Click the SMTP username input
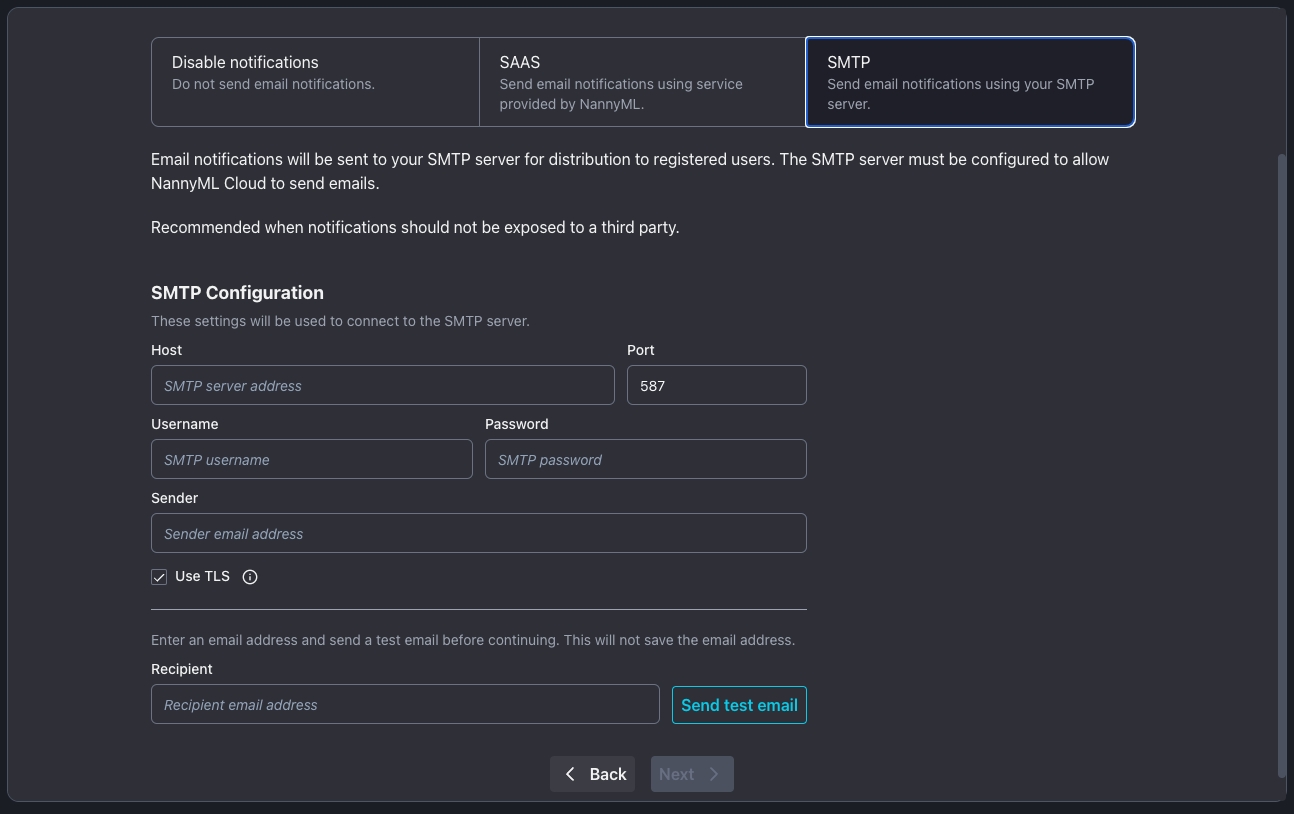Image resolution: width=1294 pixels, height=814 pixels. point(311,460)
